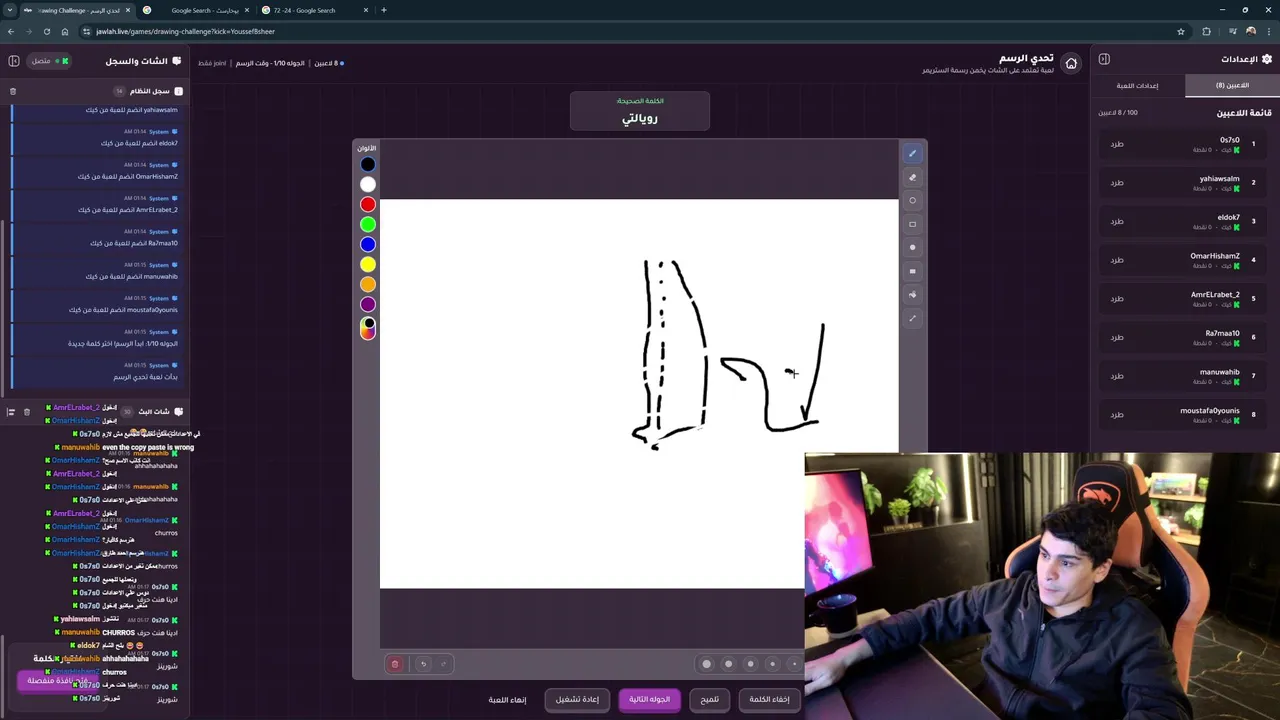The height and width of the screenshot is (720, 1280).
Task: Select the straight line tool
Action: click(x=912, y=318)
